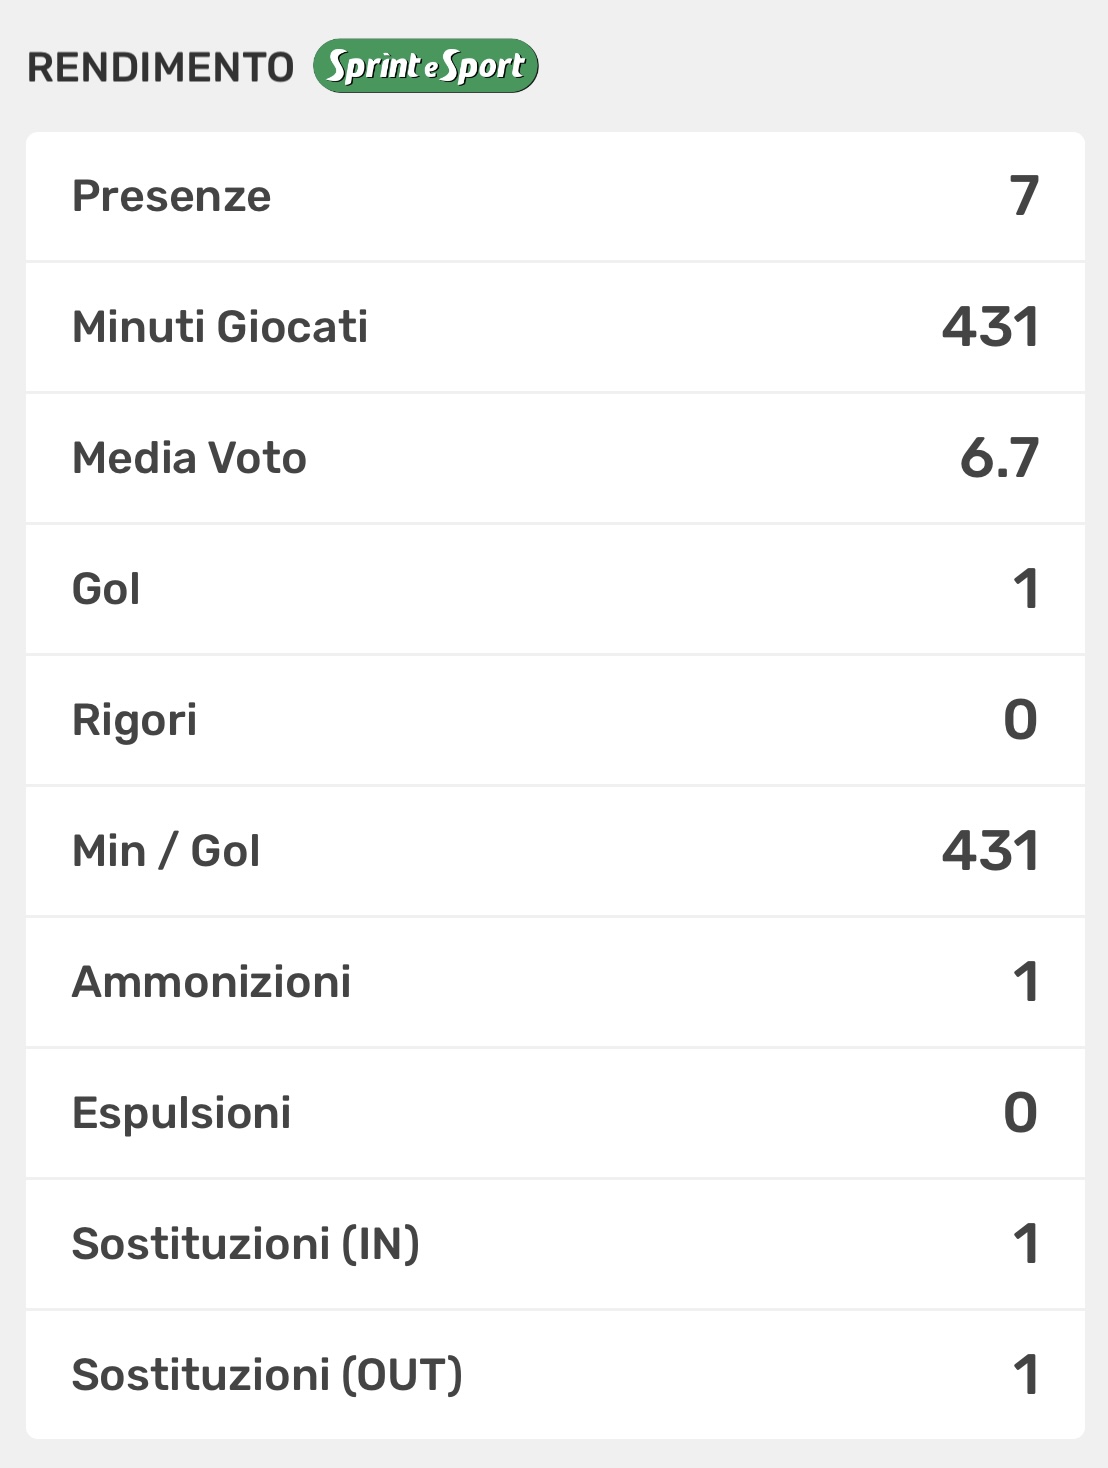Click the Media Voto value 6.7
The width and height of the screenshot is (1108, 1468).
[x=999, y=458]
